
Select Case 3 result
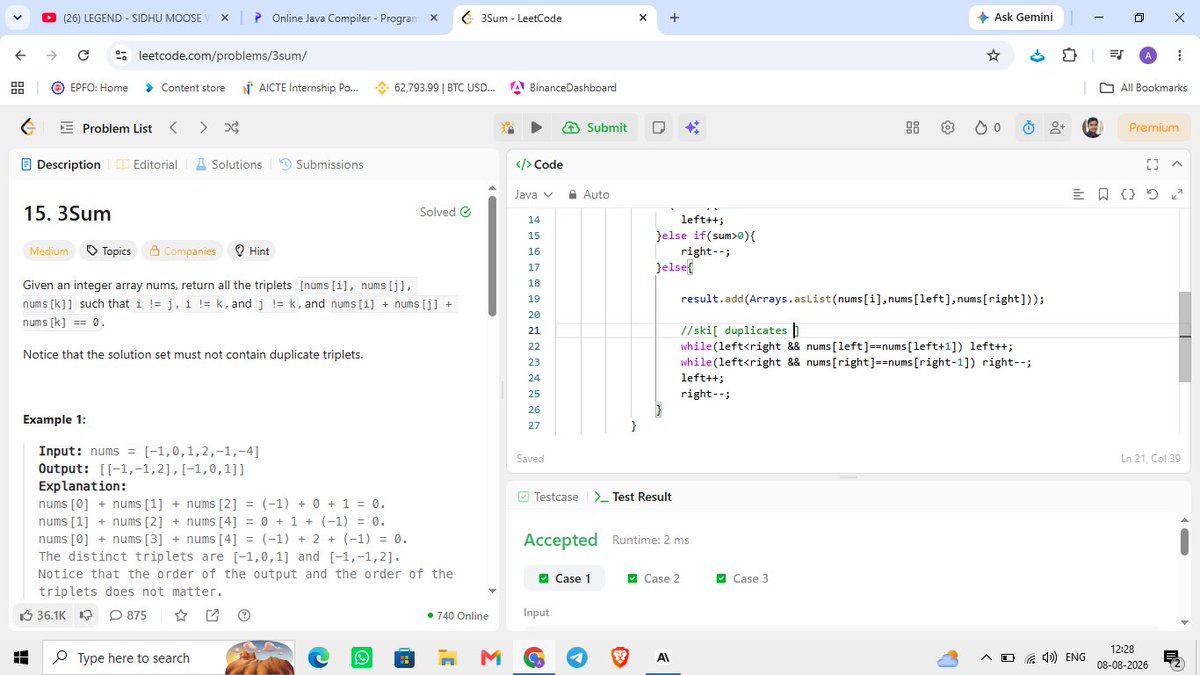pos(743,578)
